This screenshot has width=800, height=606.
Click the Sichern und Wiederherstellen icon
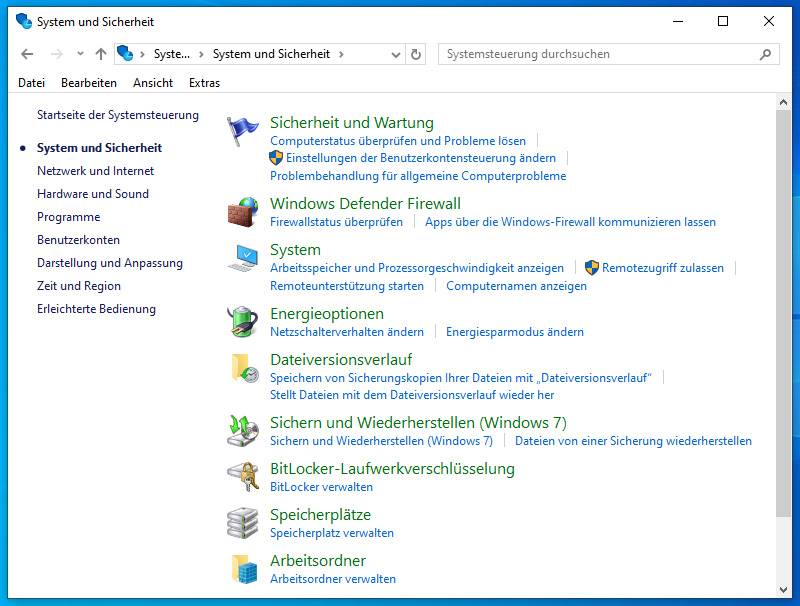(243, 431)
